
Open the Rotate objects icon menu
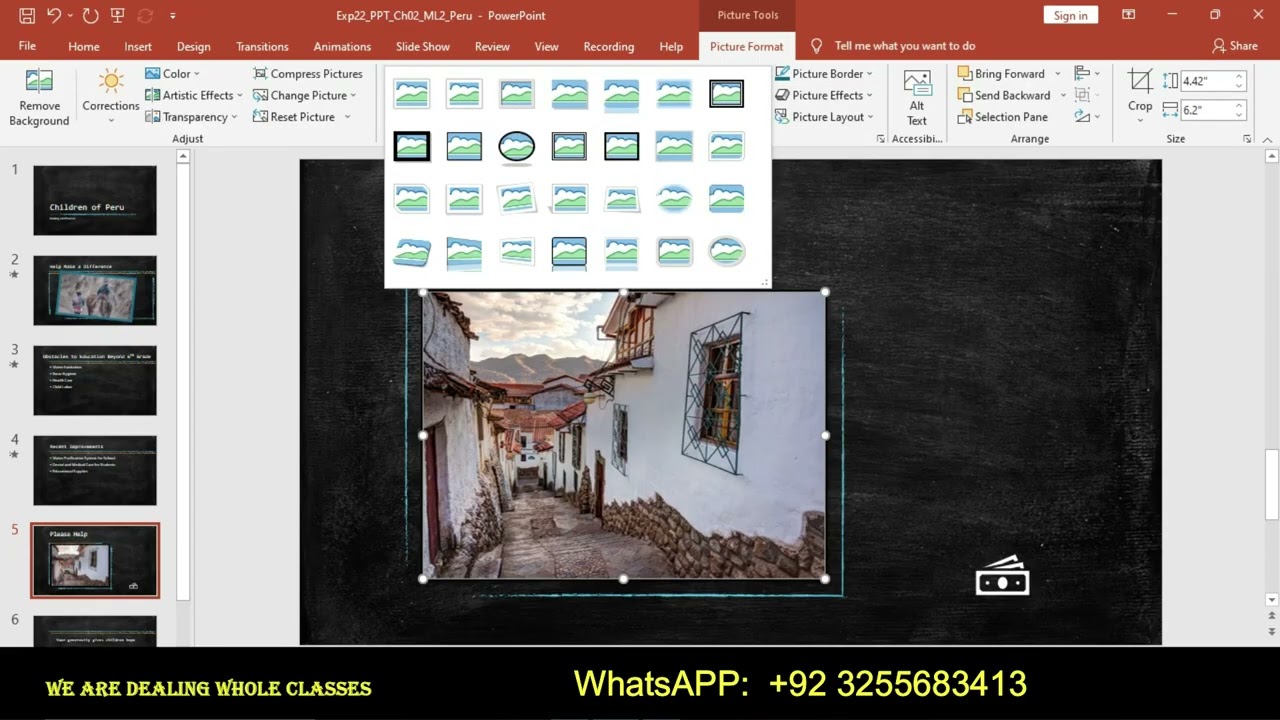tap(1086, 117)
